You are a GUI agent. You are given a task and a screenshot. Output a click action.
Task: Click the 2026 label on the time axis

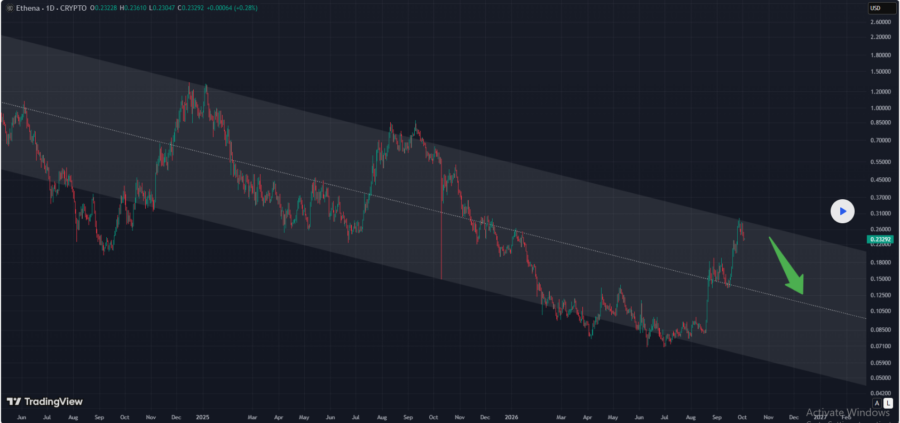pyautogui.click(x=511, y=417)
